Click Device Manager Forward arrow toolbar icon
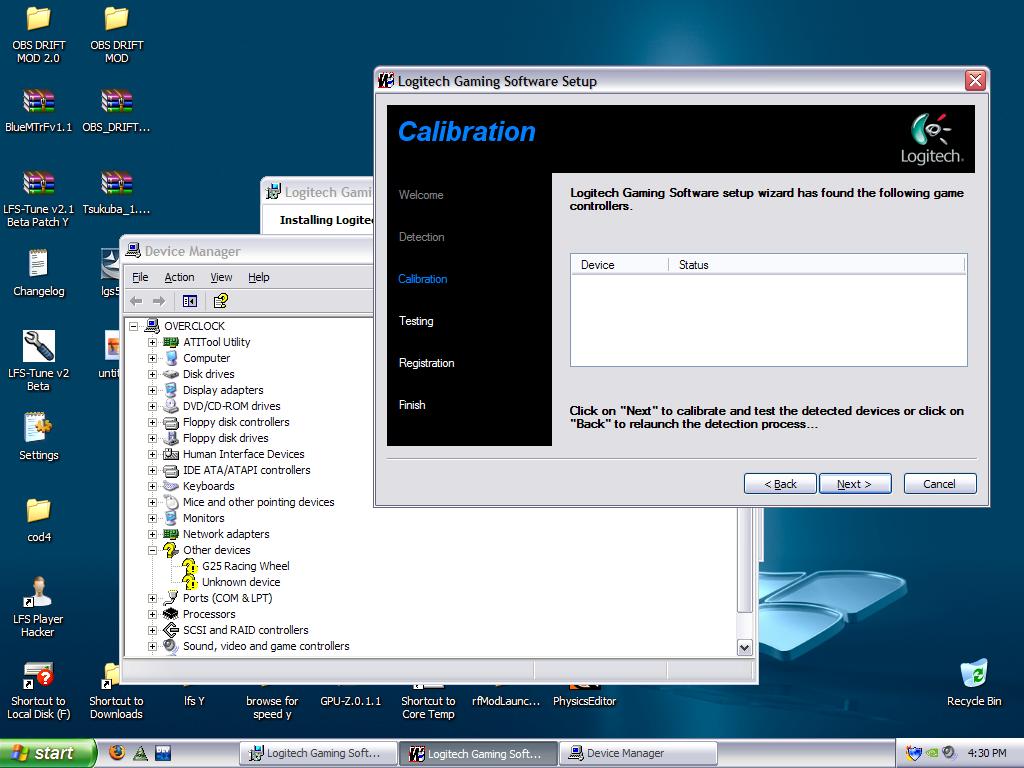 tap(159, 301)
